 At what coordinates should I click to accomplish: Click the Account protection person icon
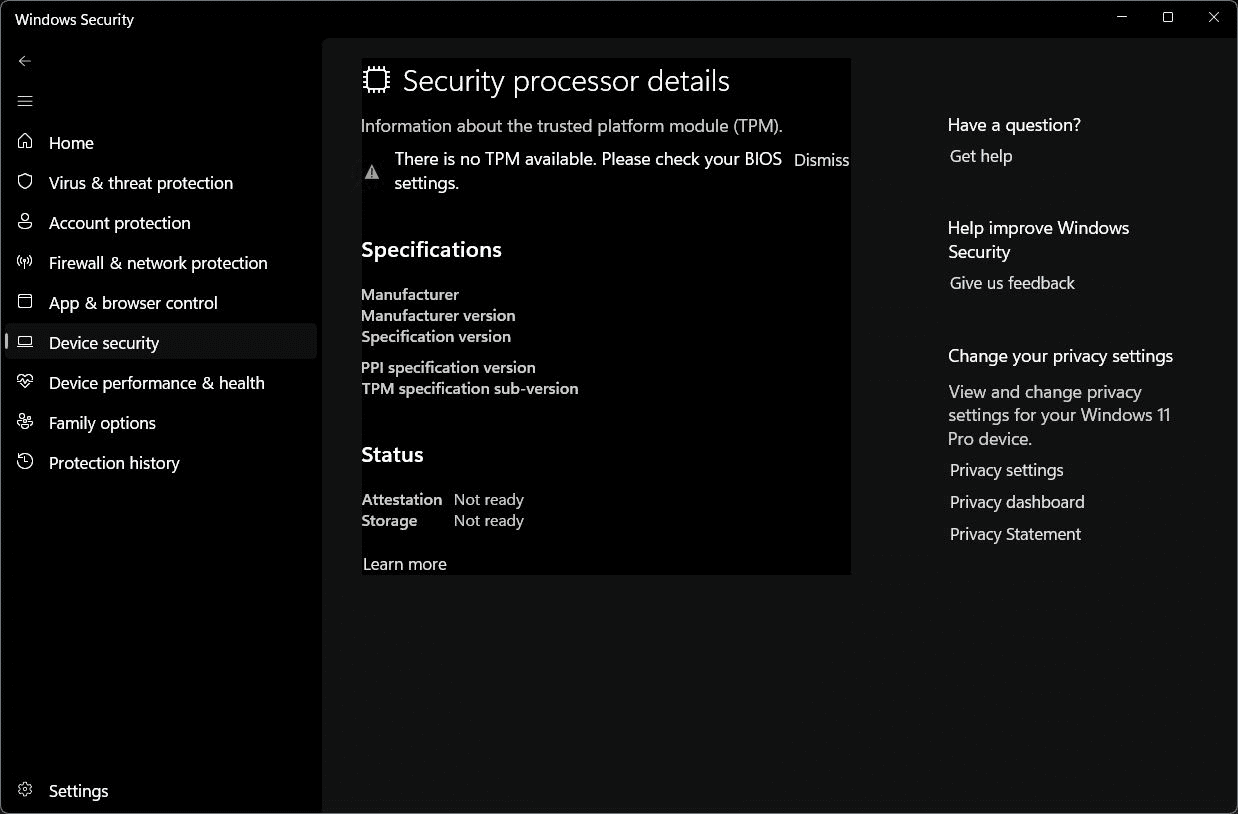tap(26, 222)
